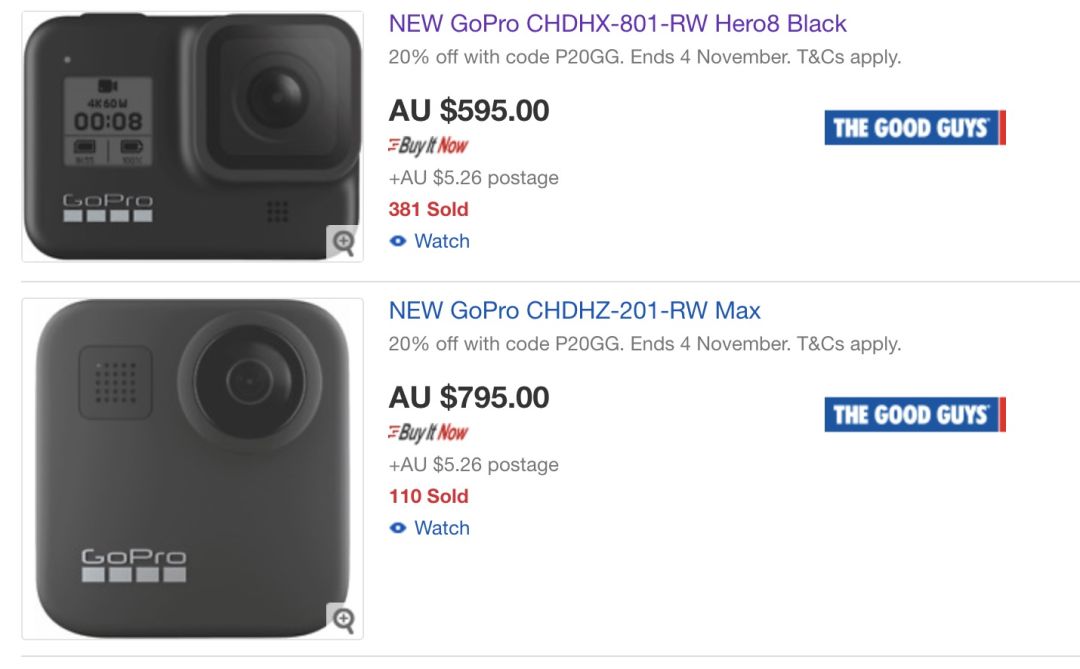The height and width of the screenshot is (669, 1080).
Task: Watch the GoPro Max listing
Action: point(430,528)
